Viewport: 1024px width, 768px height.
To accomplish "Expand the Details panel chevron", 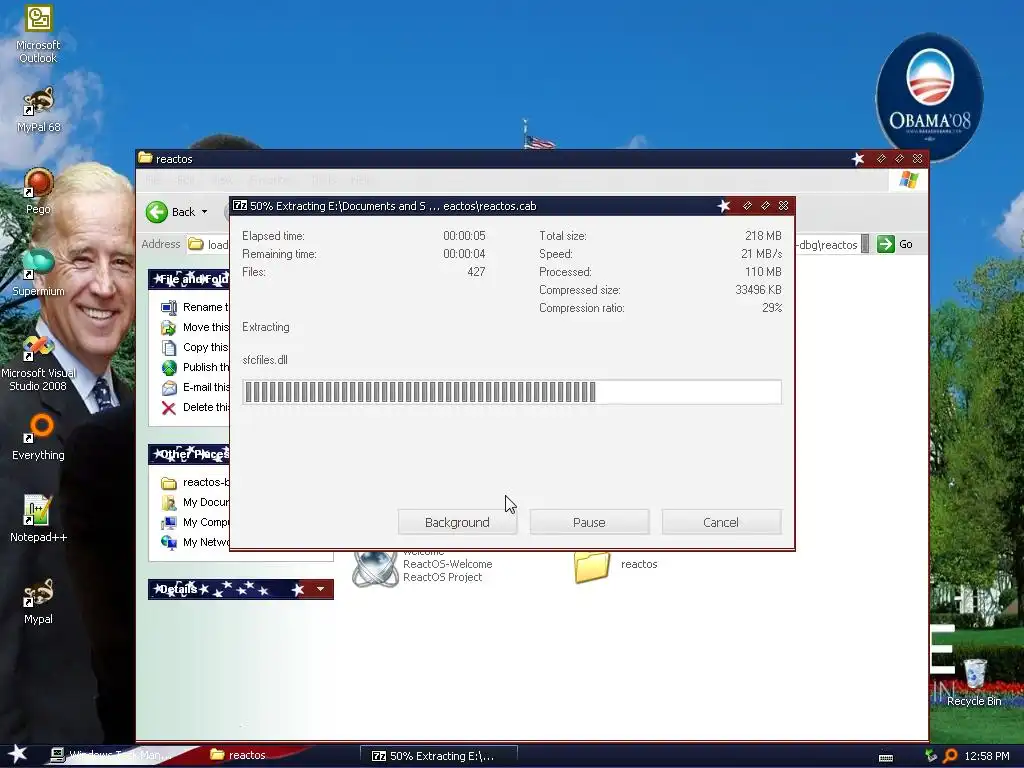I will tap(320, 589).
